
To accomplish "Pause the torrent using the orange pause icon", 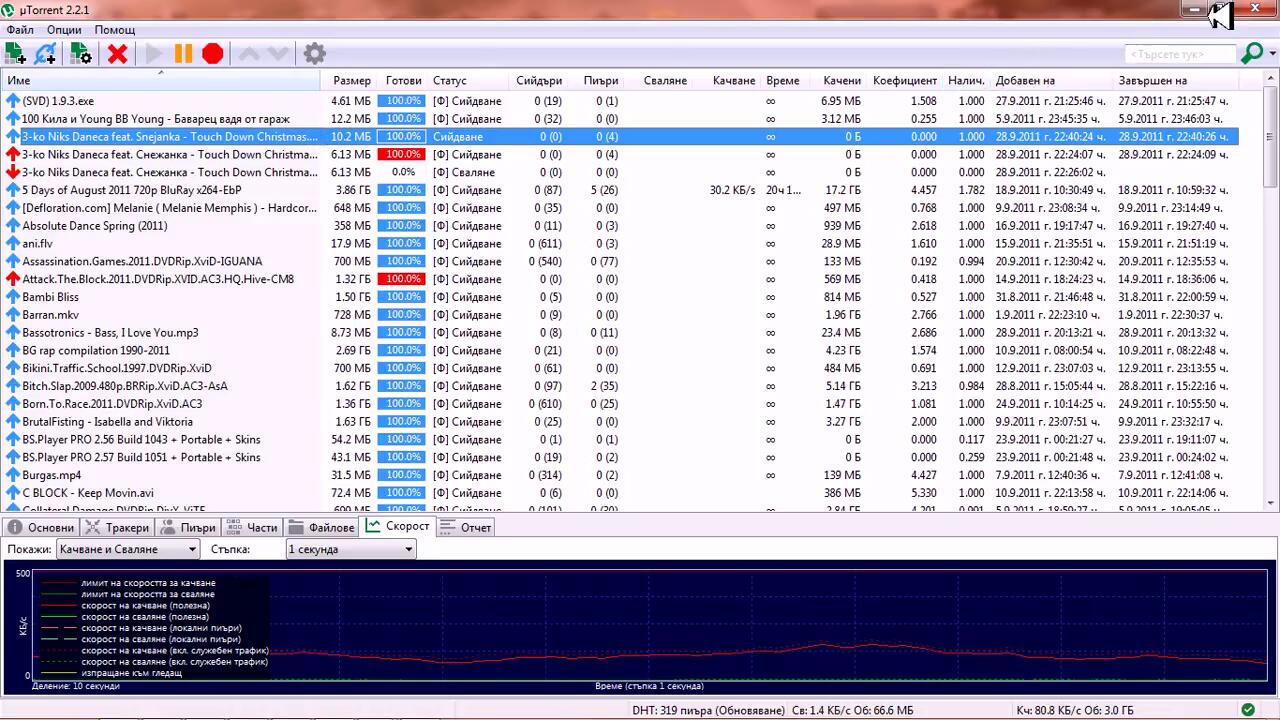I will 183,54.
